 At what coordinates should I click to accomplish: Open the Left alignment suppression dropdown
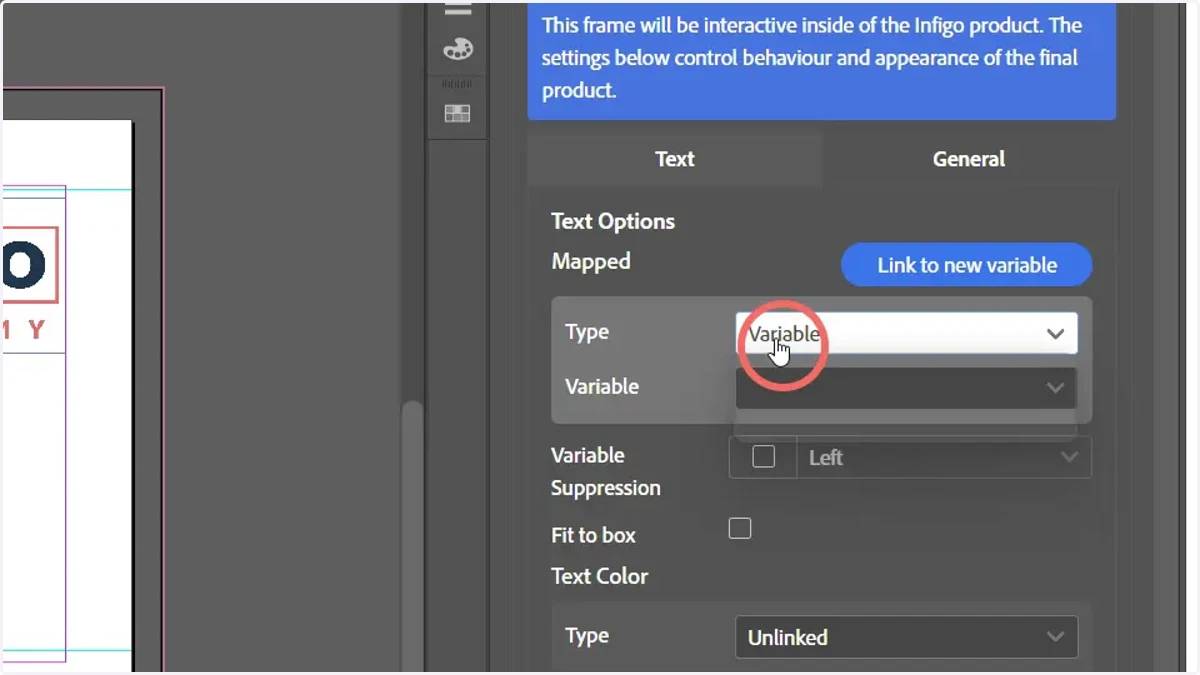(943, 457)
